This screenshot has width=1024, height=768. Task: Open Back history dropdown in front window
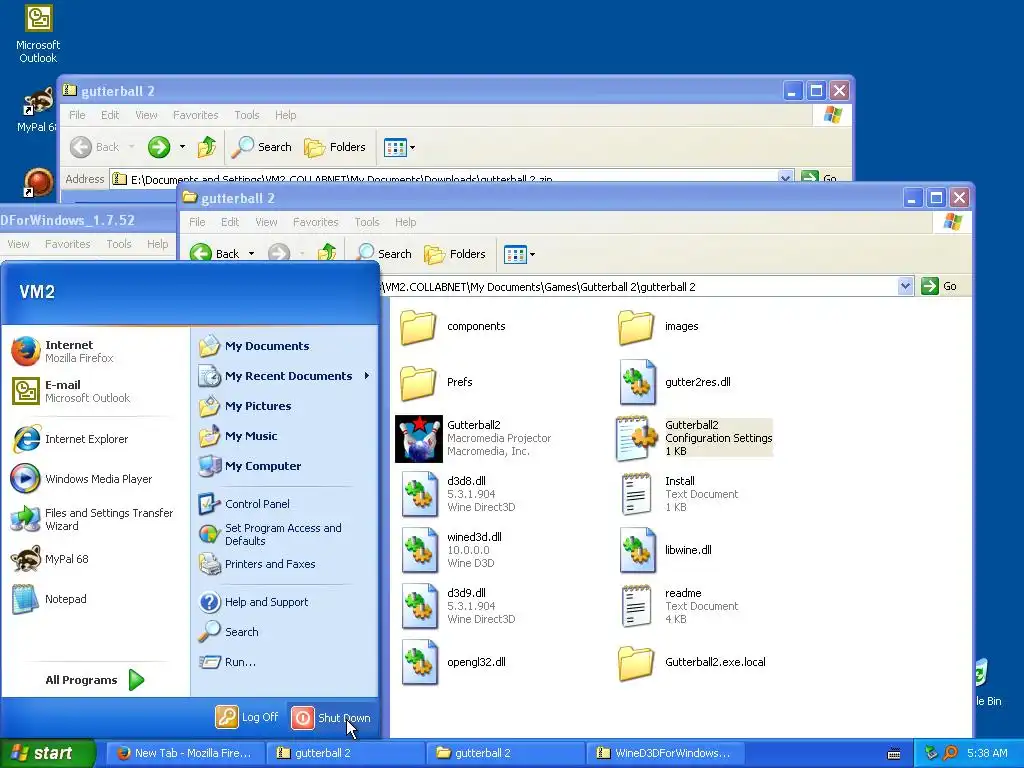[251, 254]
